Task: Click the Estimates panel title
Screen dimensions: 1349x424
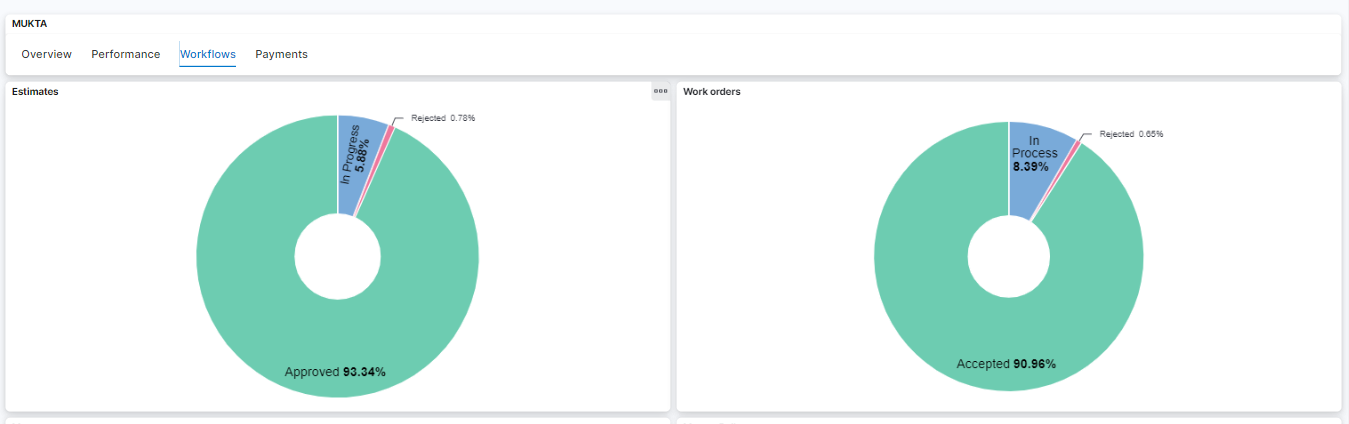Action: click(35, 92)
